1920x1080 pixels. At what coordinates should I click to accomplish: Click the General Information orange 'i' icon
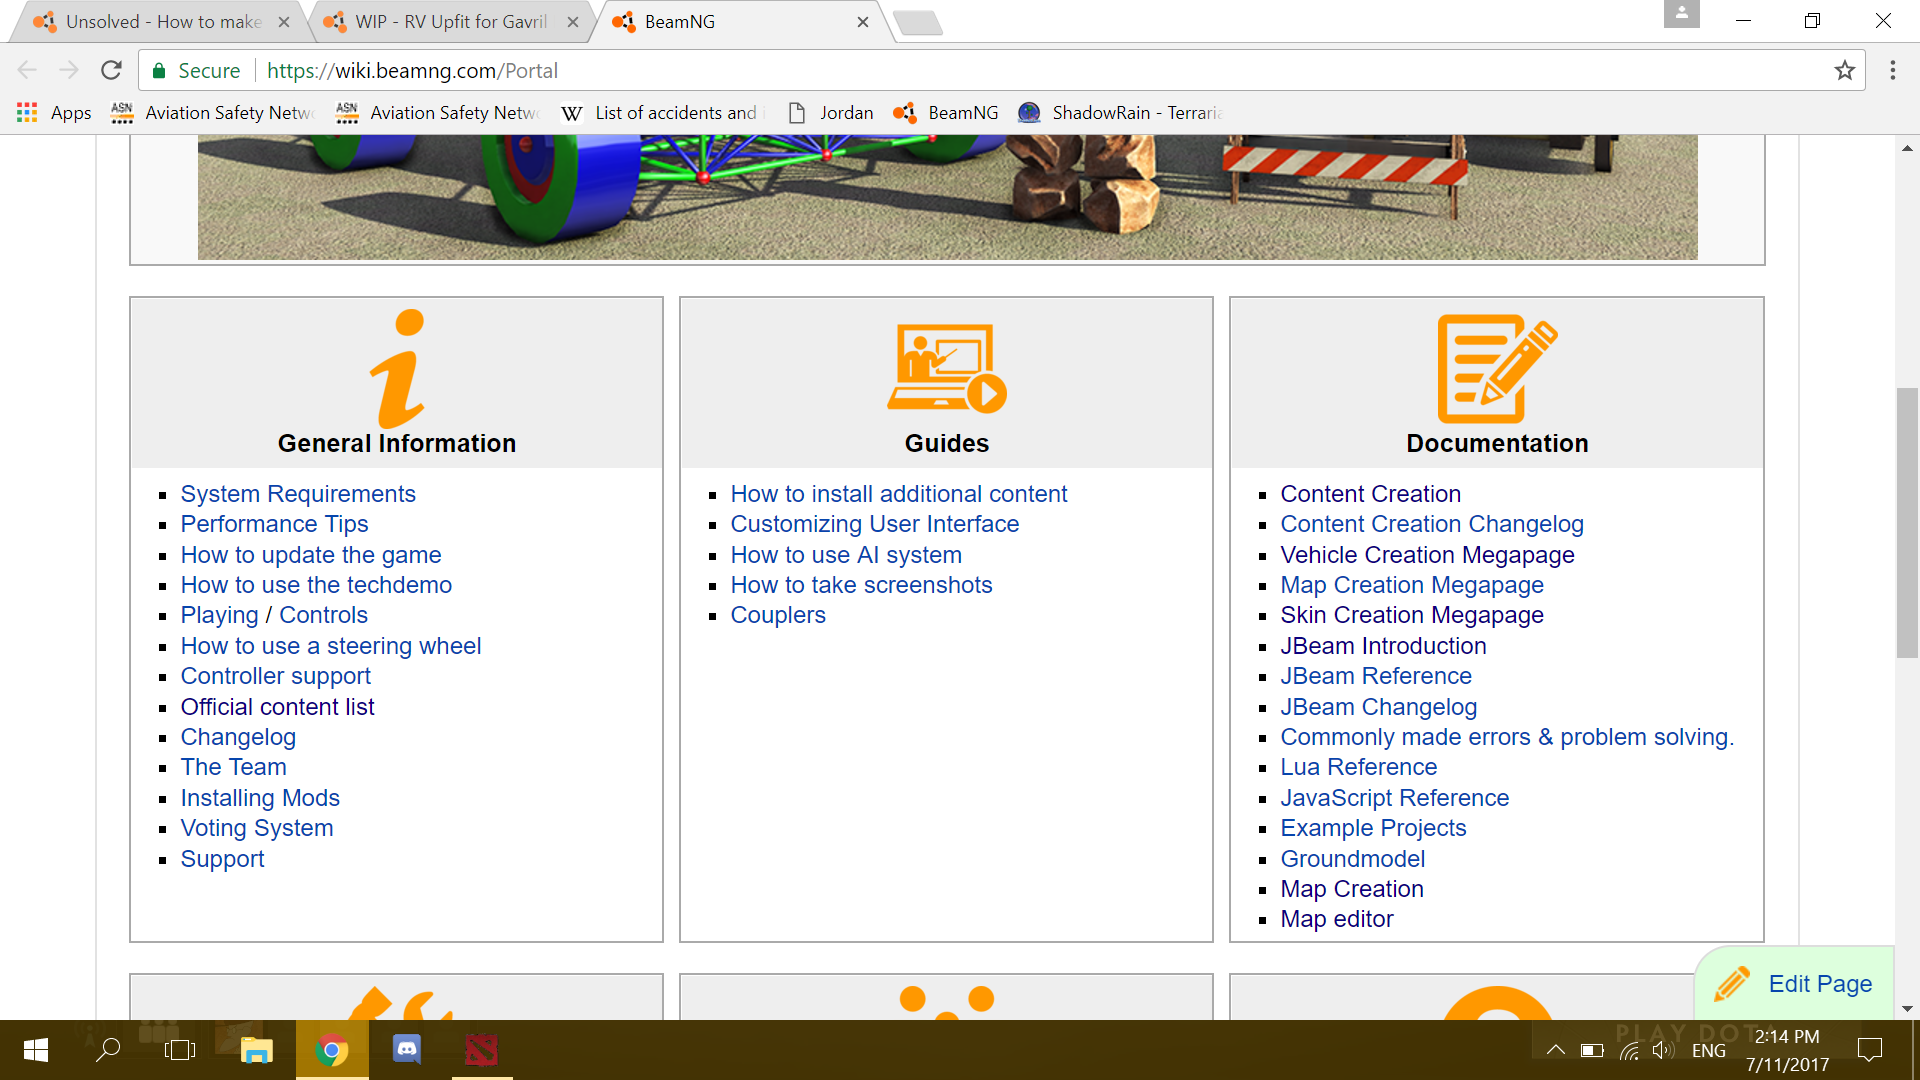(398, 369)
